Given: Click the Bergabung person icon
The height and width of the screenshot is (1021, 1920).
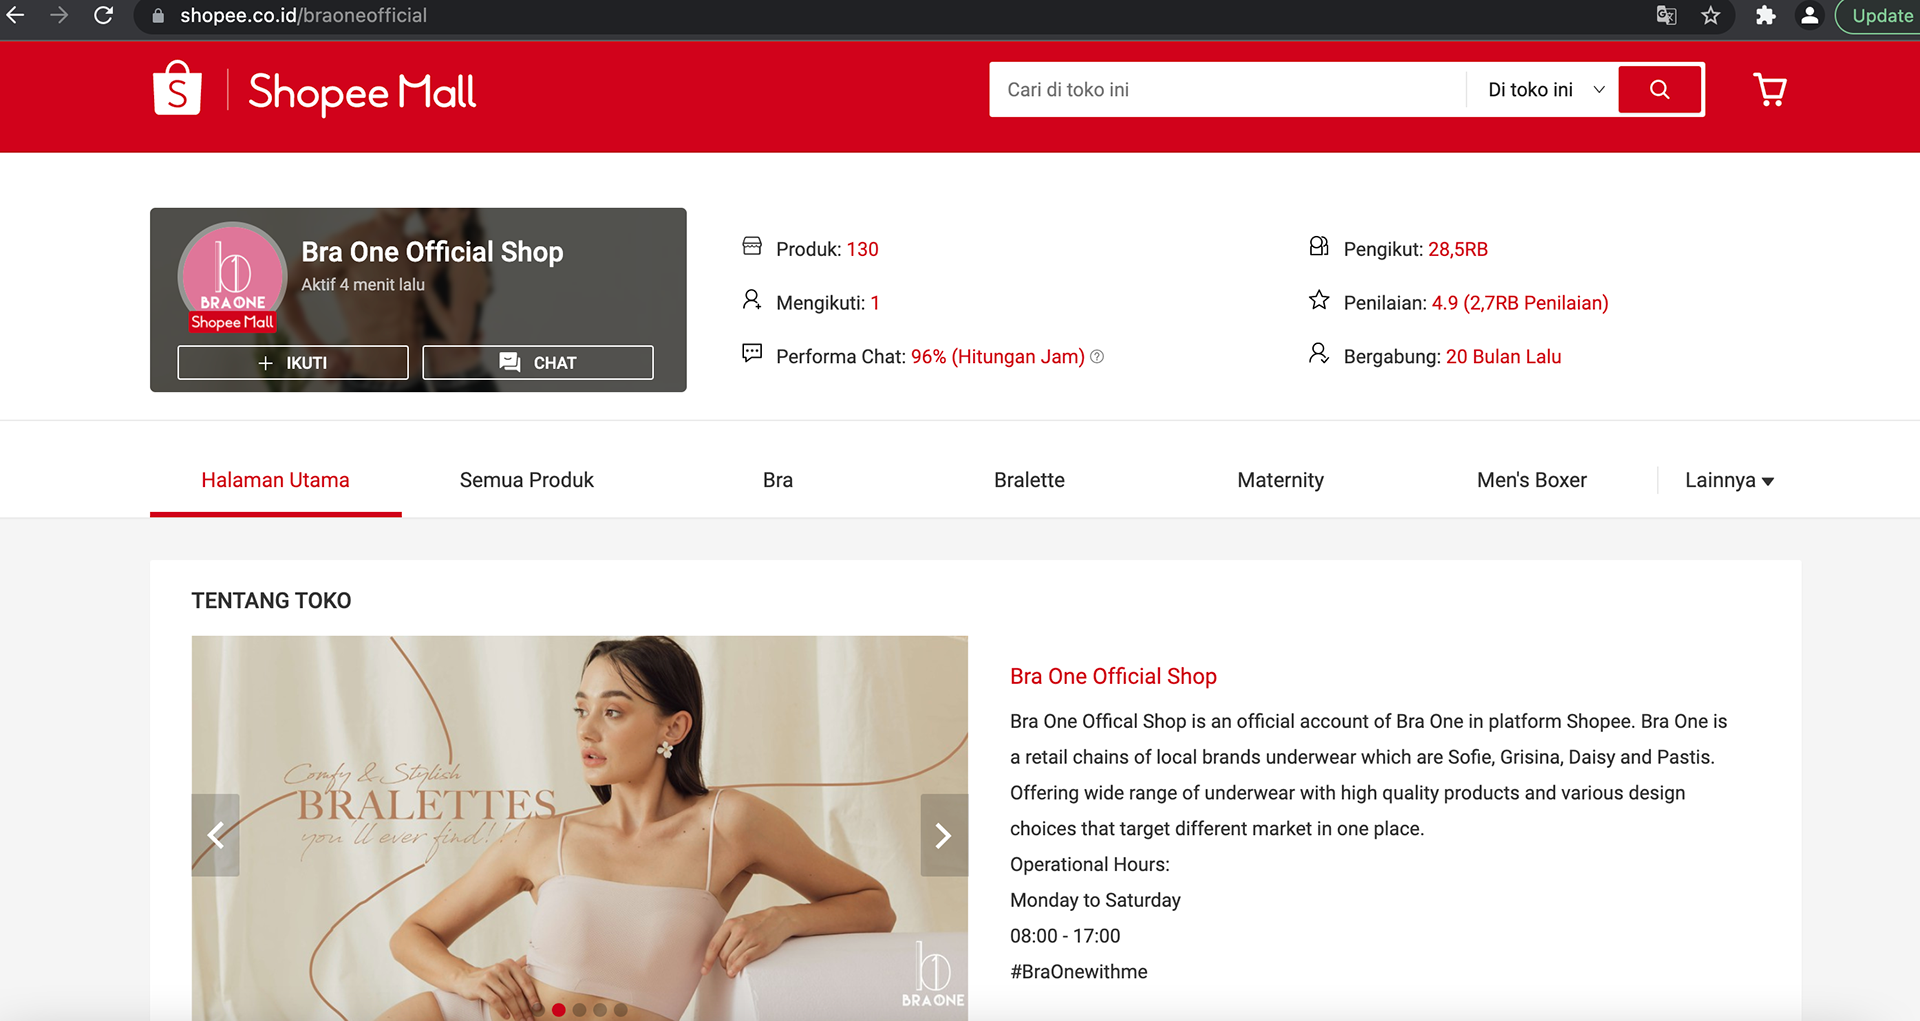Looking at the screenshot, I should pyautogui.click(x=1319, y=353).
